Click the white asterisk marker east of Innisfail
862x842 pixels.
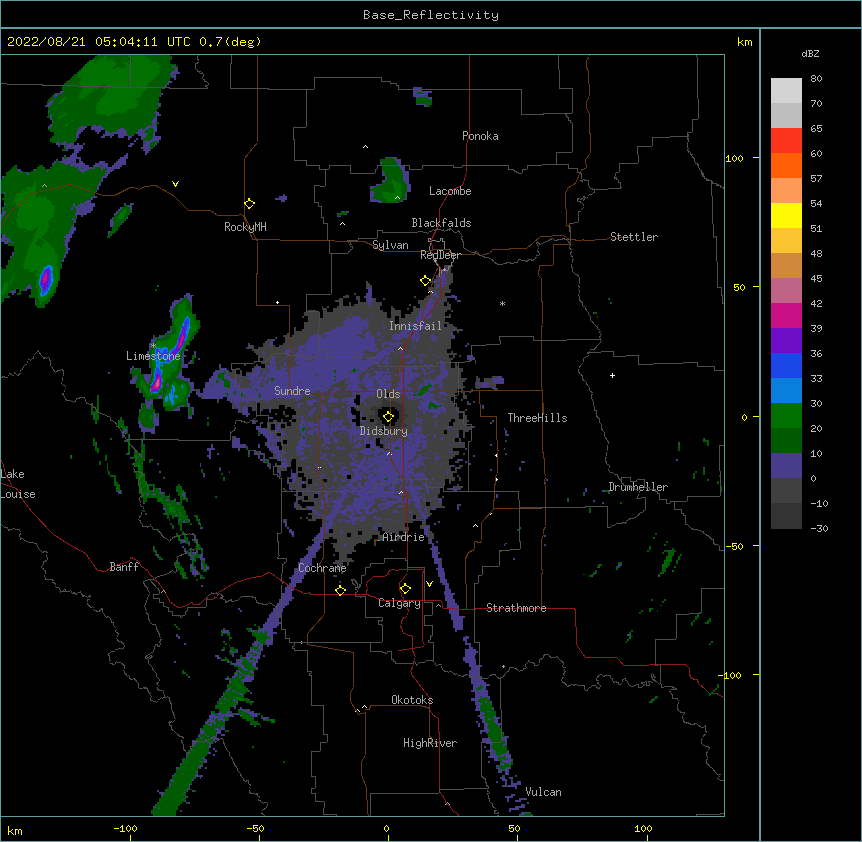coord(502,303)
